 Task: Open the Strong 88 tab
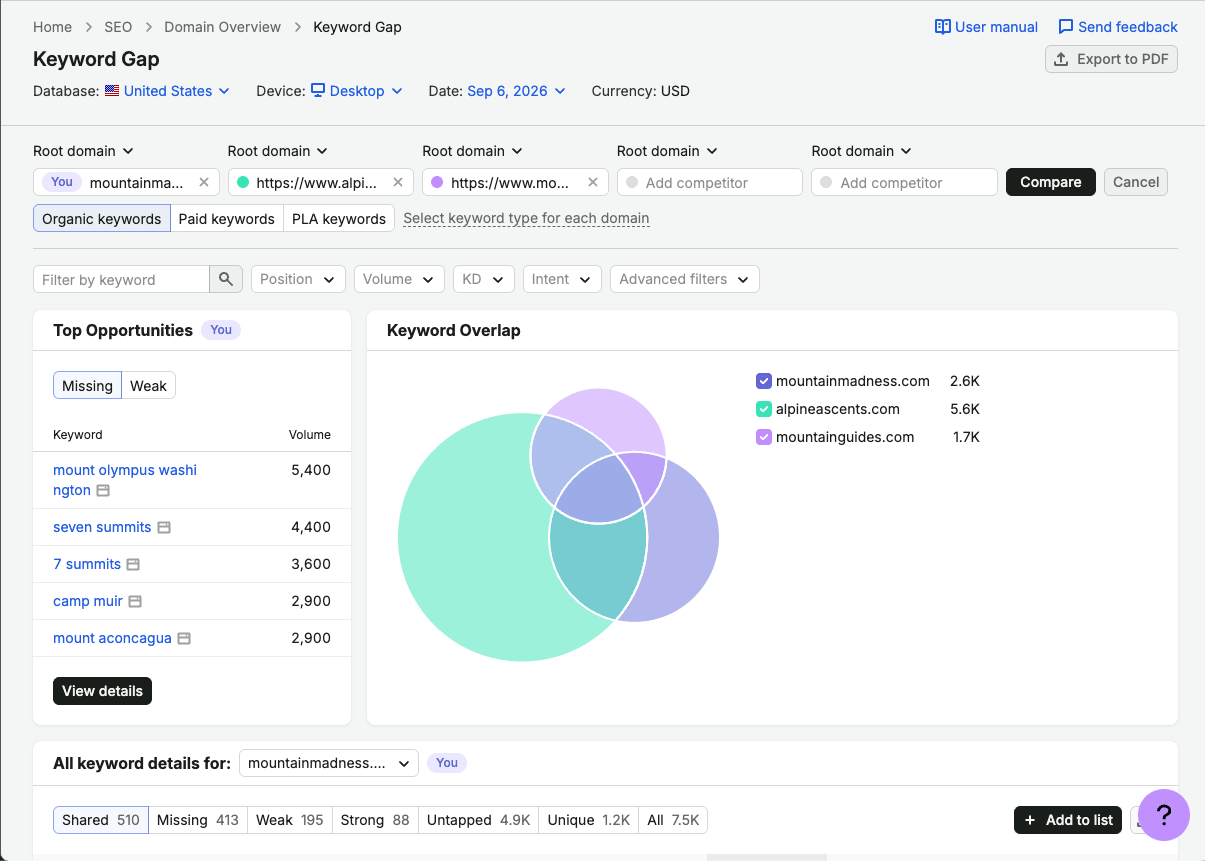pos(375,820)
